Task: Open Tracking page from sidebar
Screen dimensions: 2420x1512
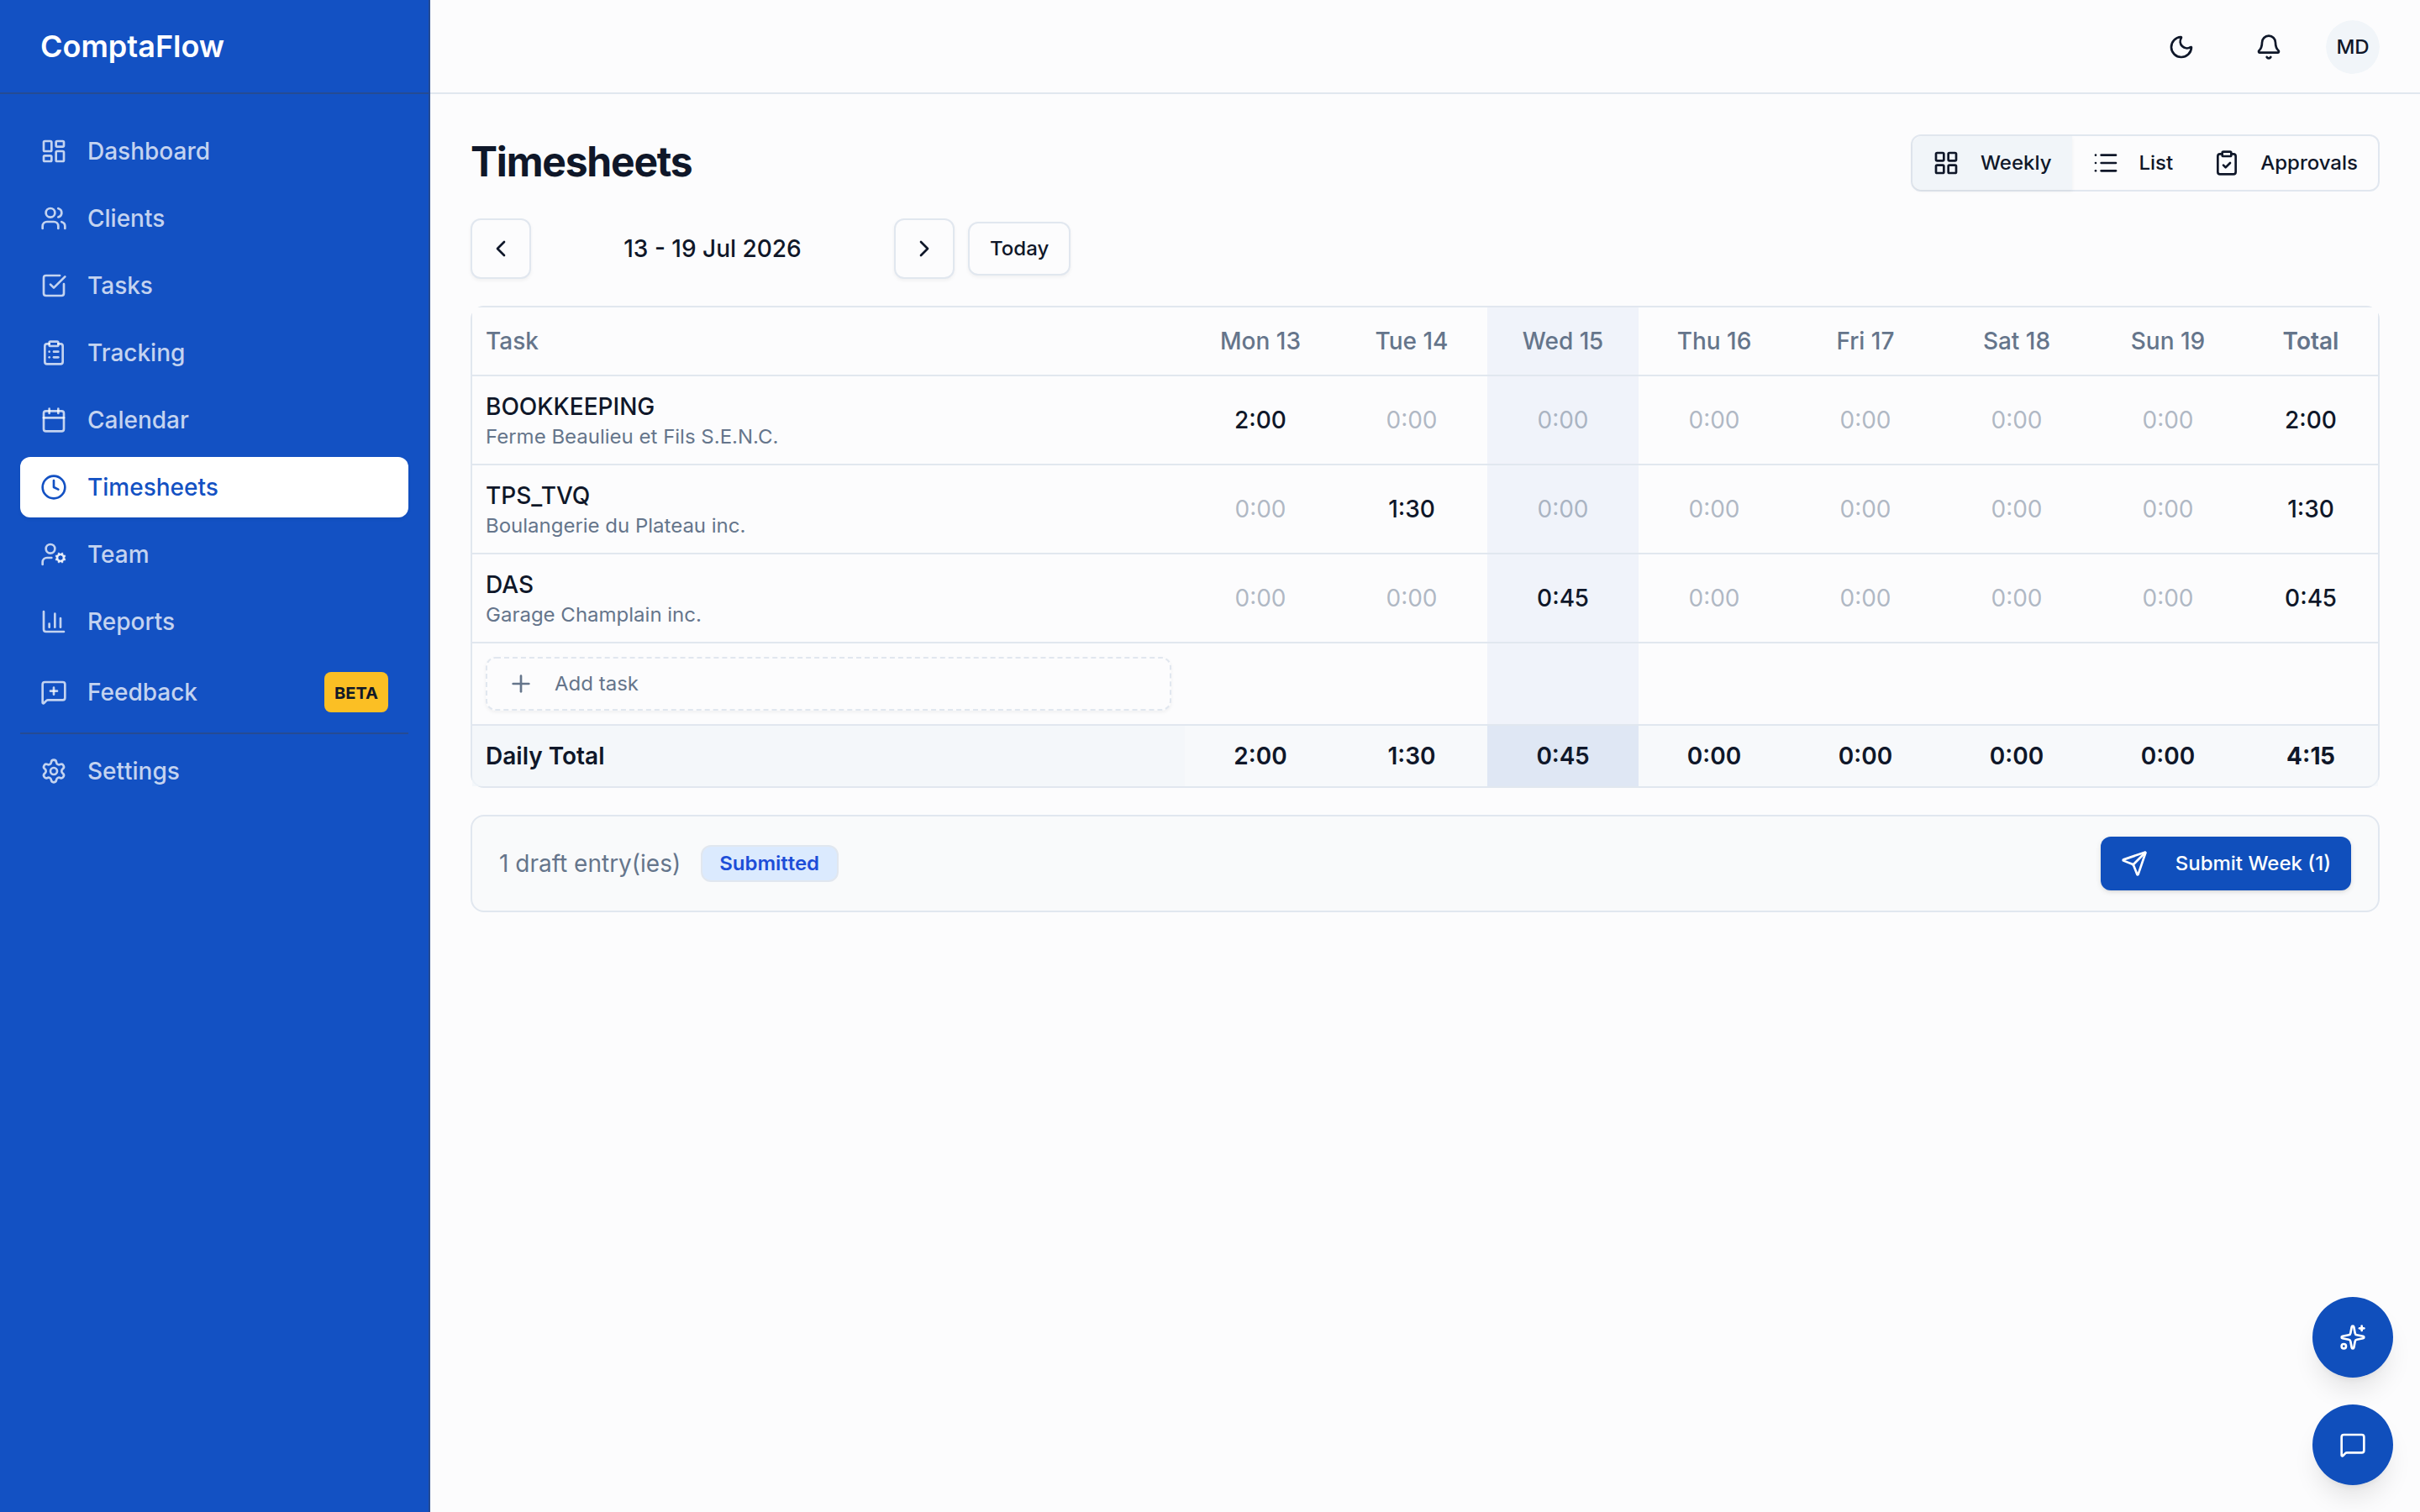Action: point(214,353)
